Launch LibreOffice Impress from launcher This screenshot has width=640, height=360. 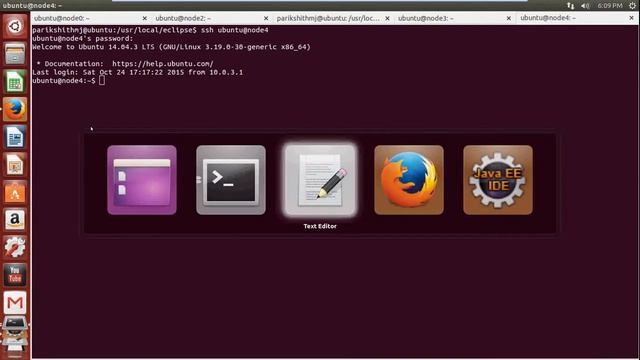(x=15, y=164)
